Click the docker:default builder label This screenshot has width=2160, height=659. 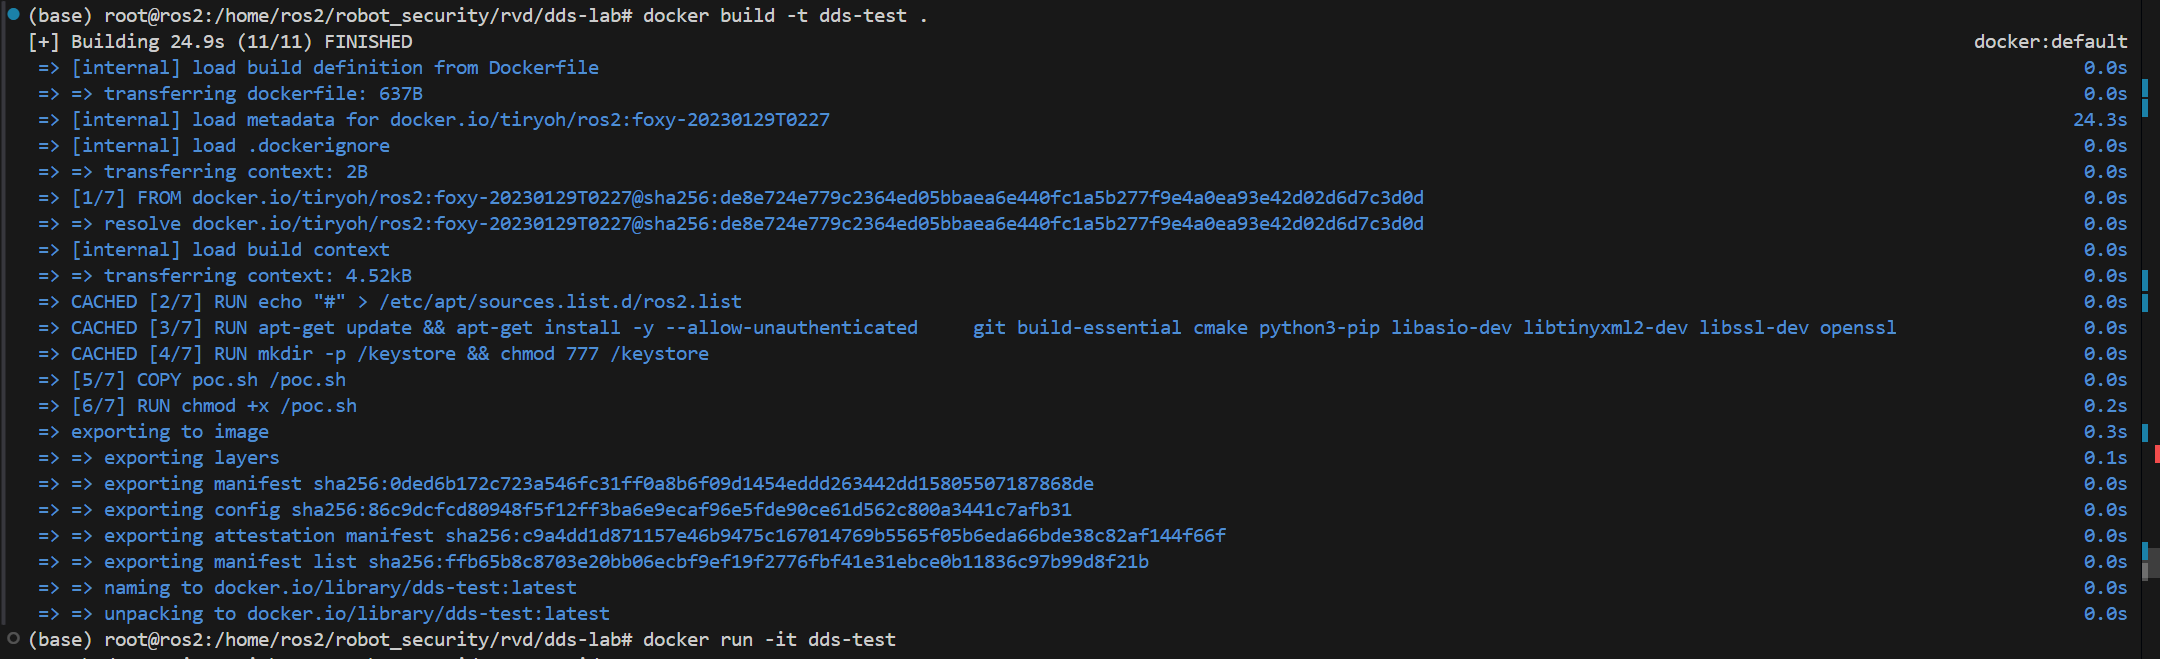tap(2050, 42)
